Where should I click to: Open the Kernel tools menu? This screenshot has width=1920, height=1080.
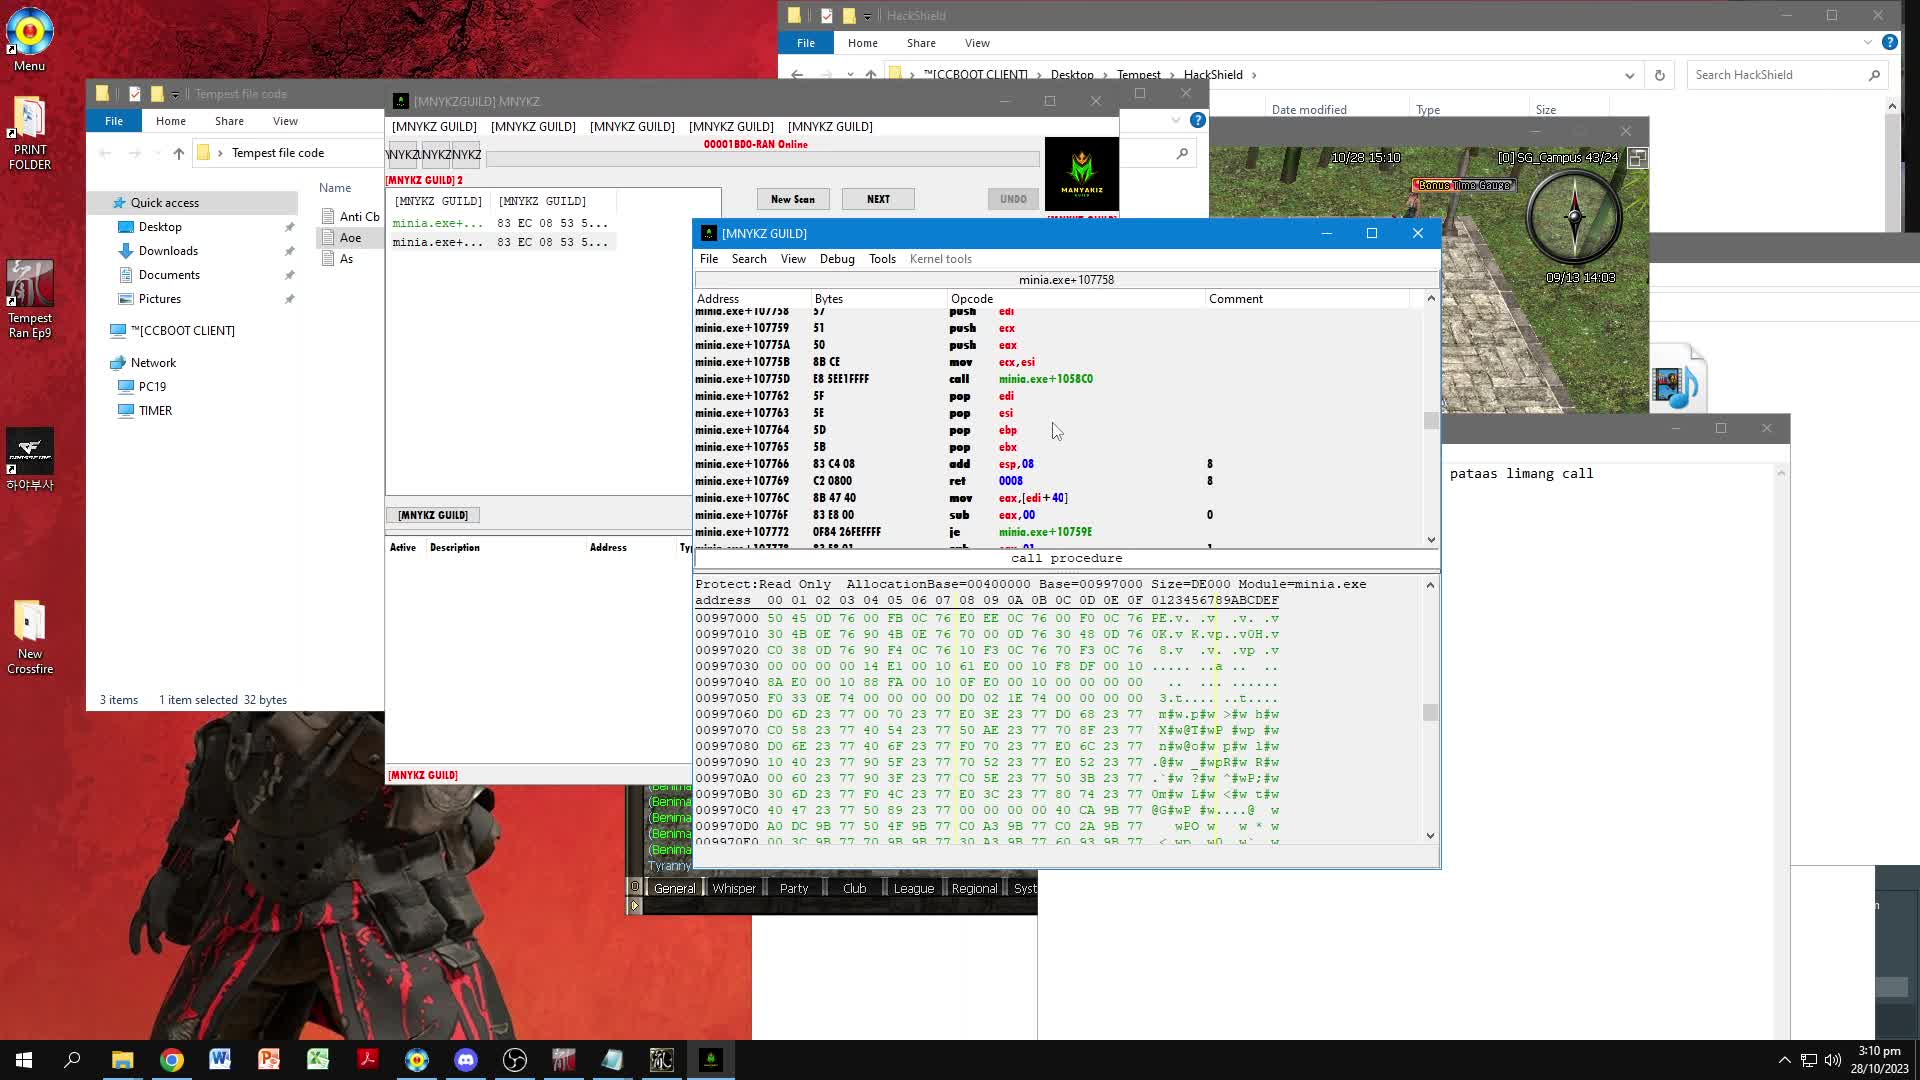(940, 259)
